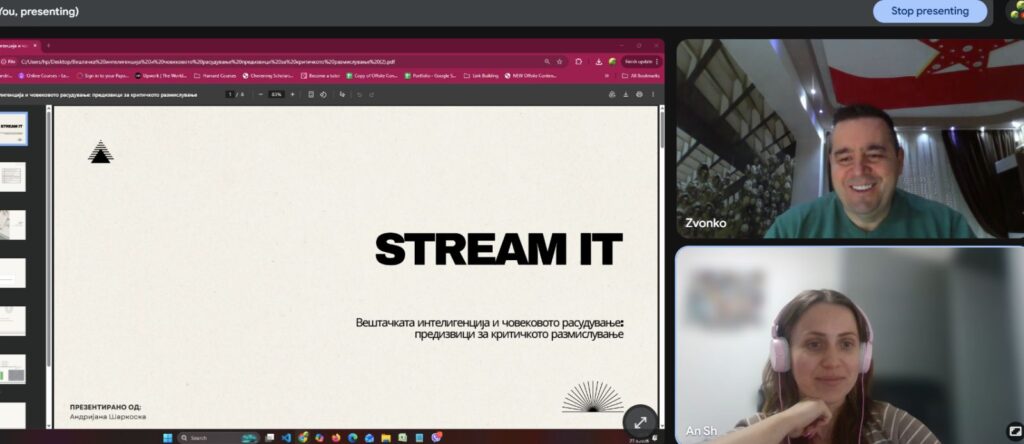The width and height of the screenshot is (1024, 444).
Task: Open the Link Building bookmark folder
Action: click(x=482, y=75)
